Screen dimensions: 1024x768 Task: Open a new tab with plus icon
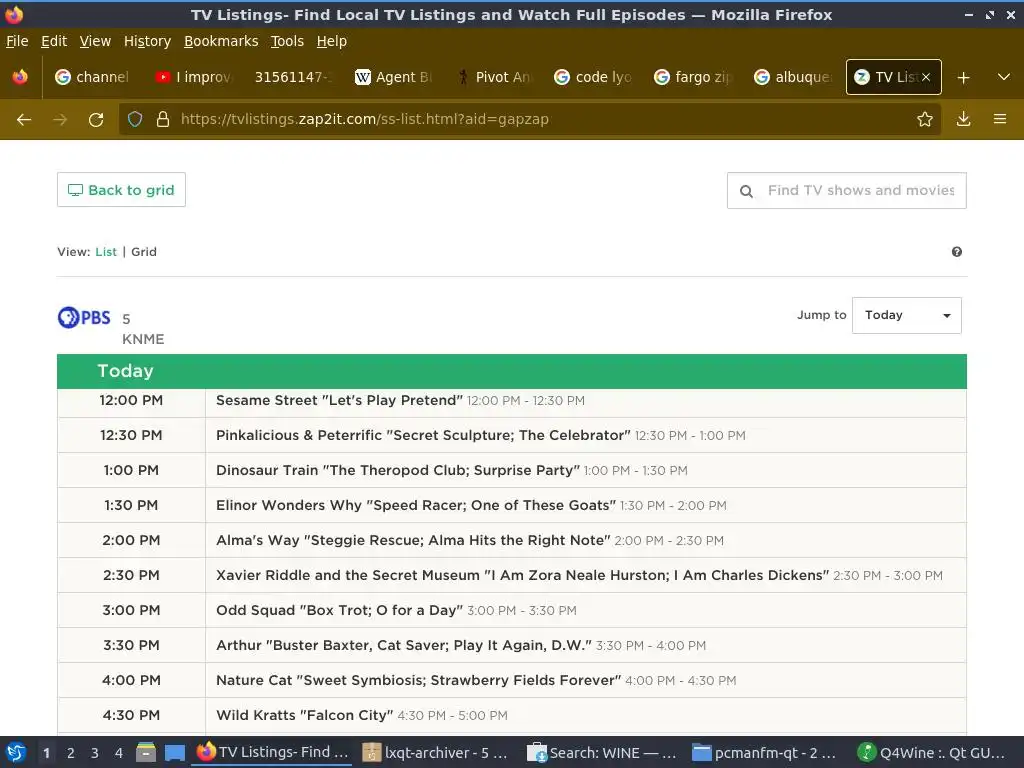pyautogui.click(x=963, y=78)
